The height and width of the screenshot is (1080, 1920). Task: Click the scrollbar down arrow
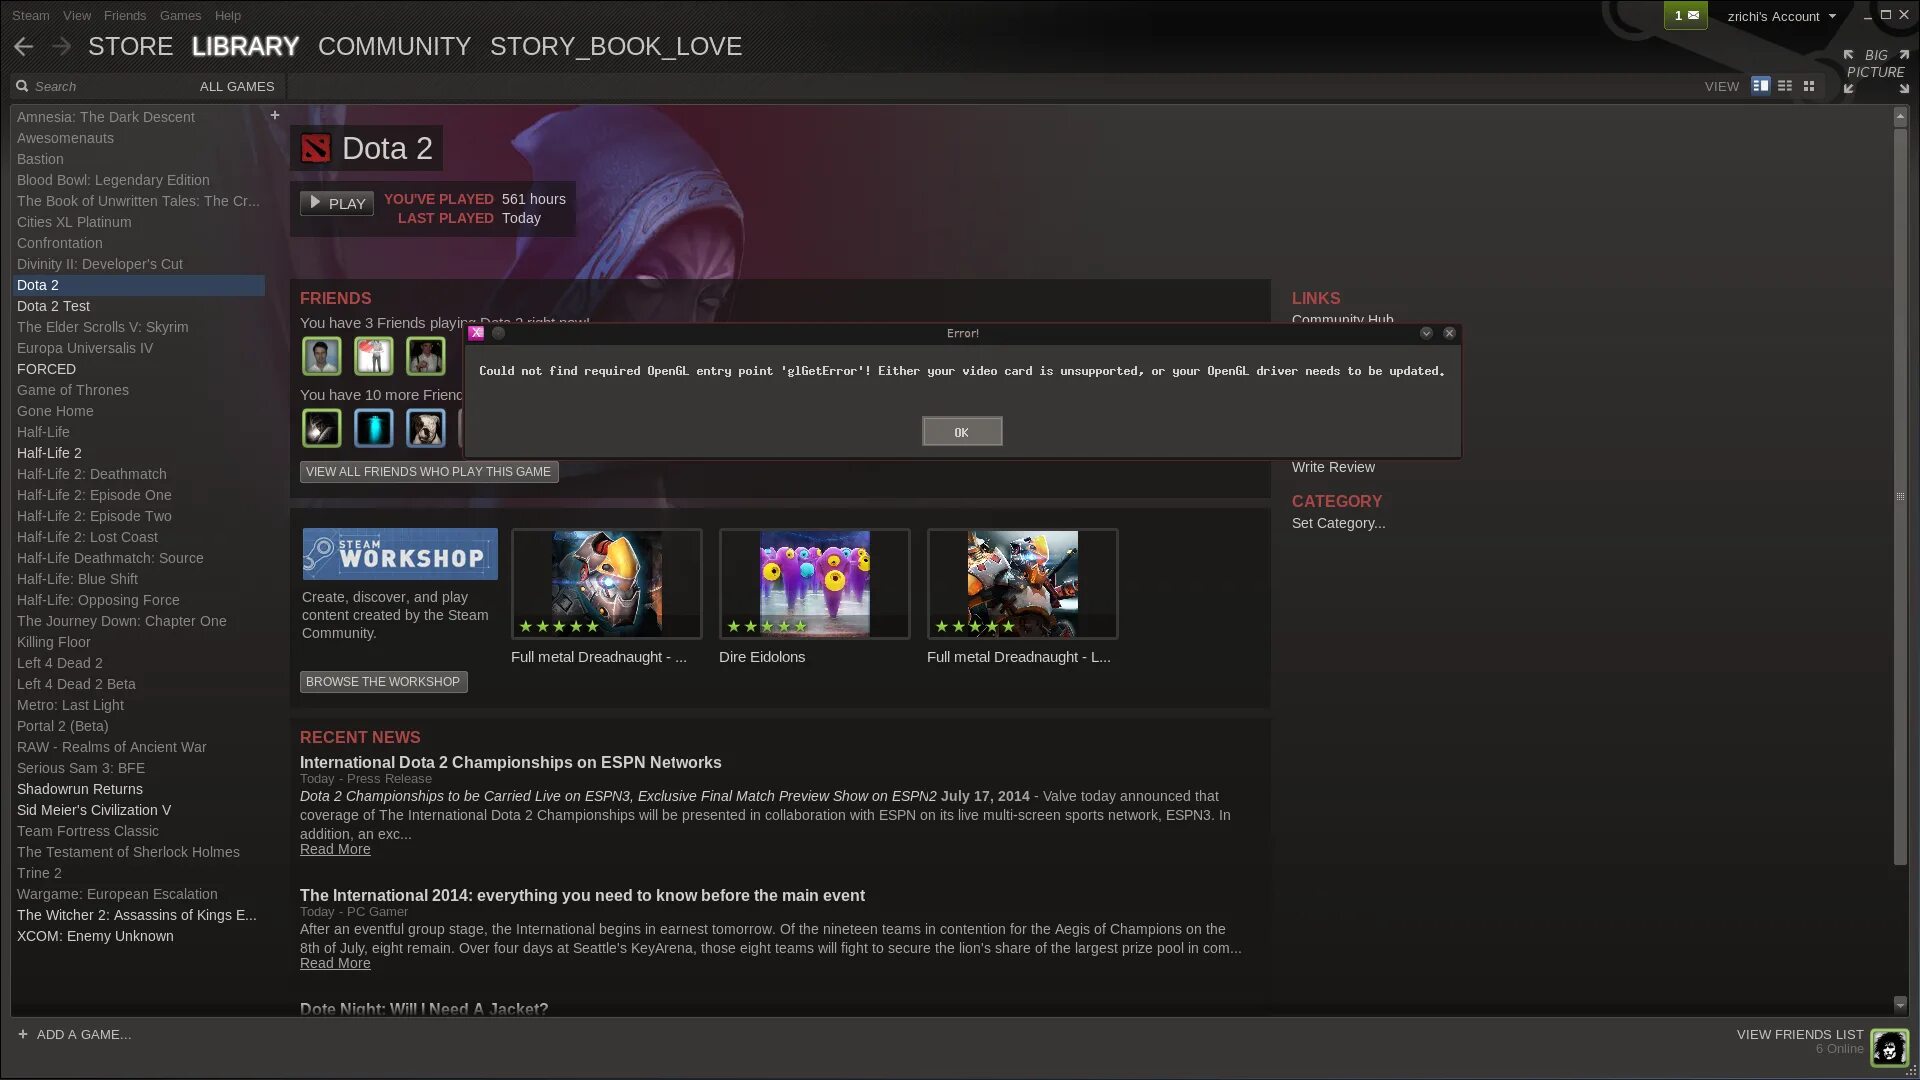(x=1900, y=1004)
